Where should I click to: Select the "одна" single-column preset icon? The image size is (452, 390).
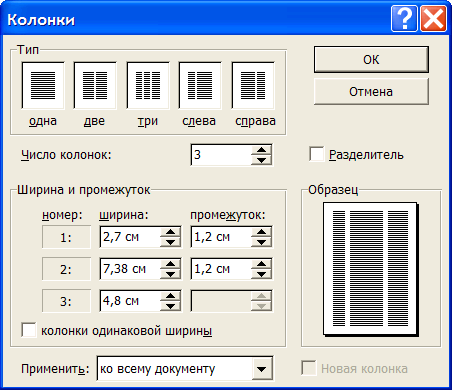point(43,85)
